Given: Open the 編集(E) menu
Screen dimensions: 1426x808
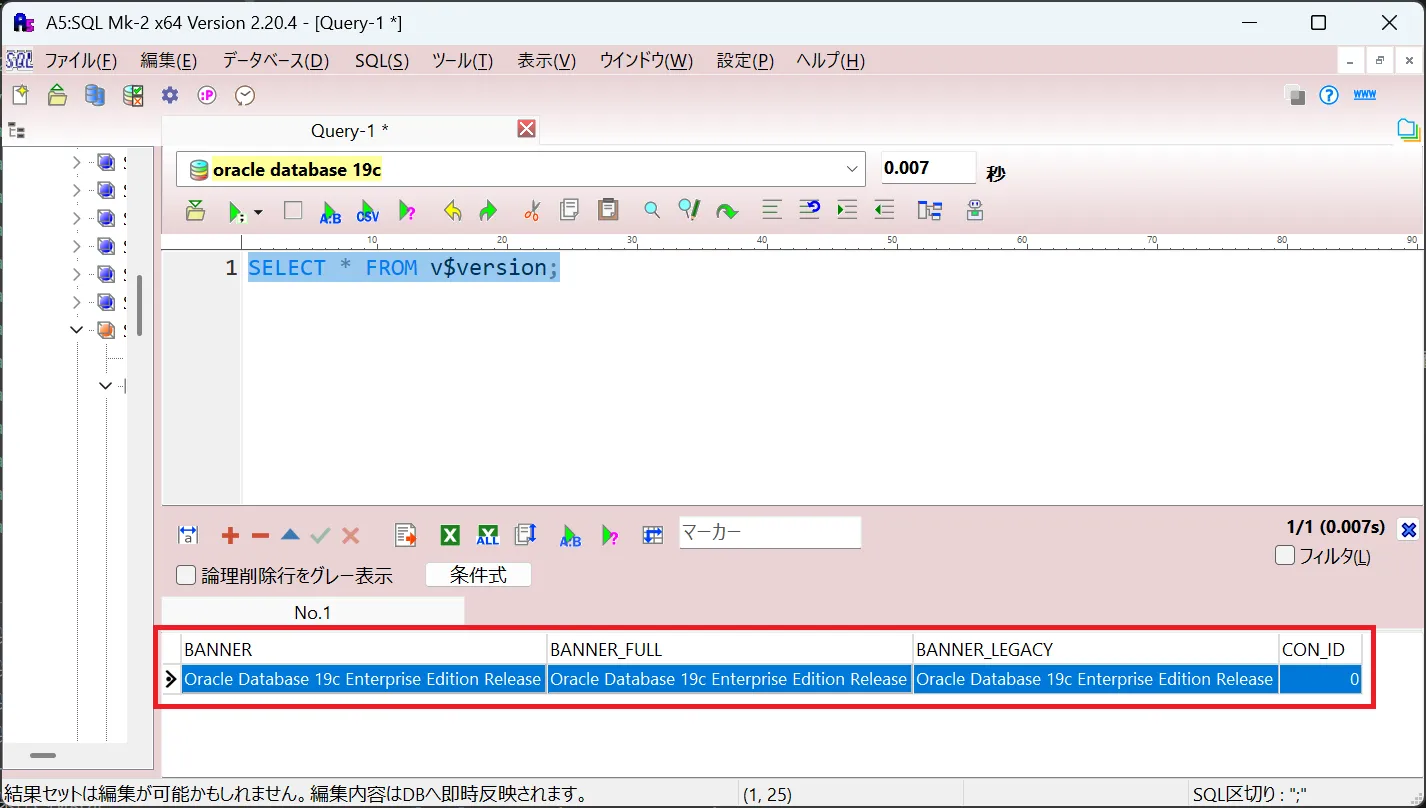Looking at the screenshot, I should coord(168,60).
